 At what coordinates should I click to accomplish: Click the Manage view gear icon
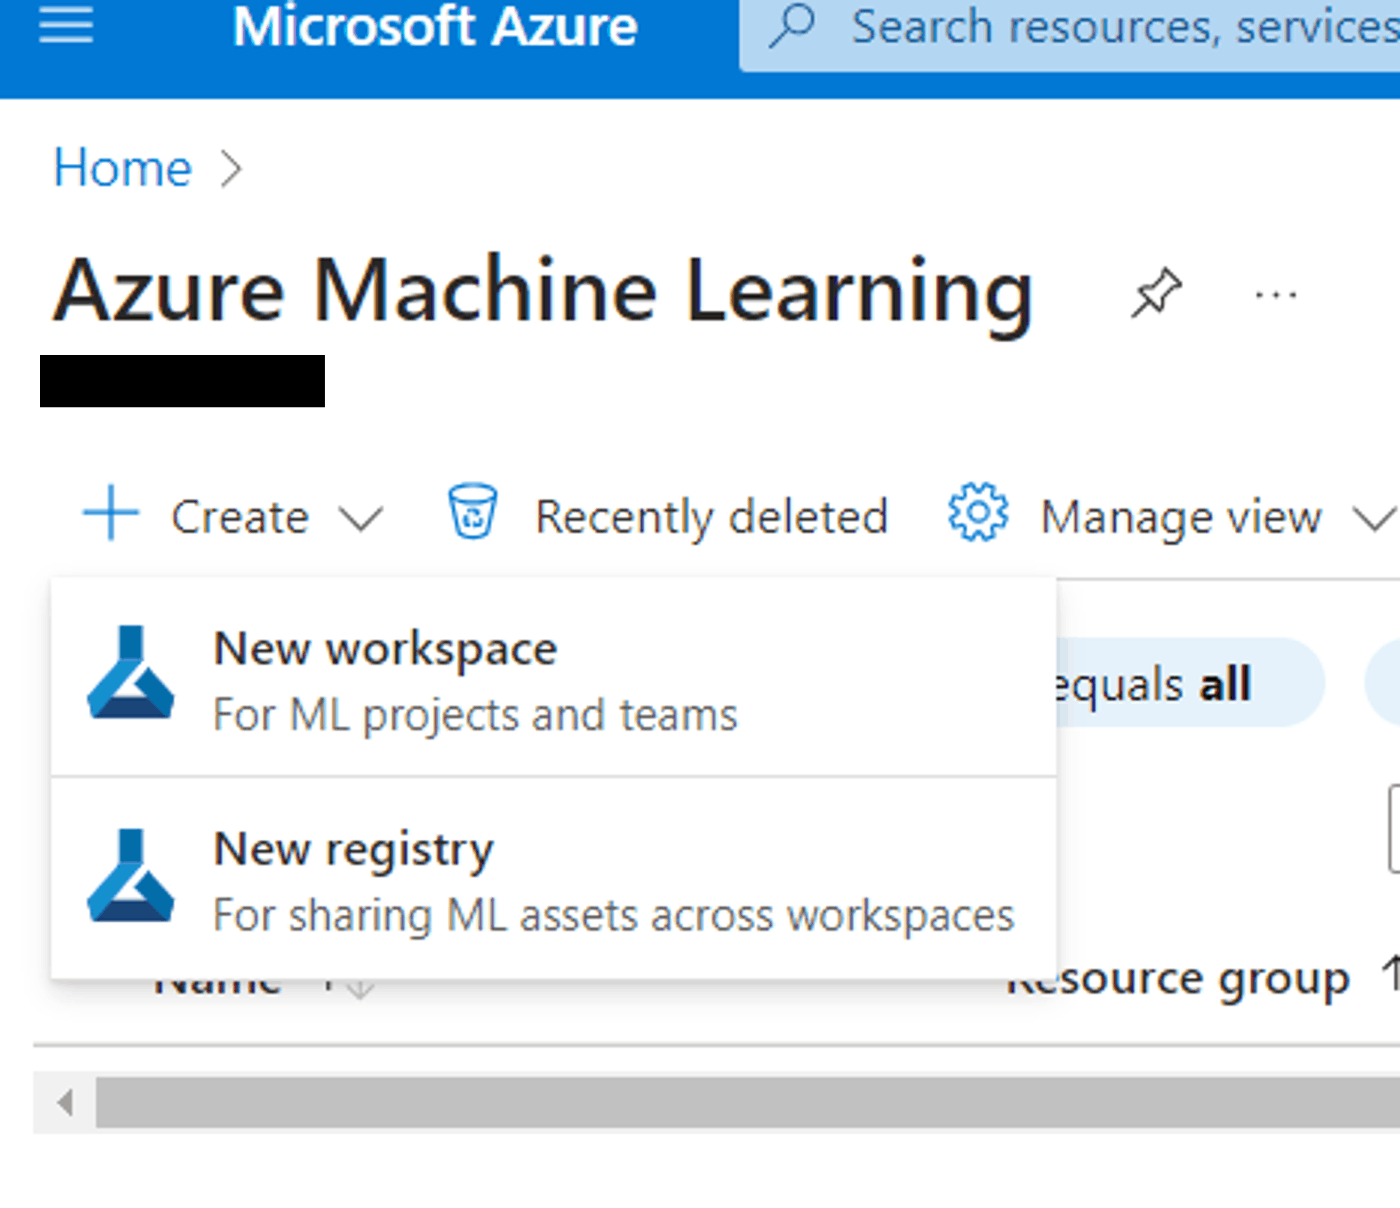point(977,513)
